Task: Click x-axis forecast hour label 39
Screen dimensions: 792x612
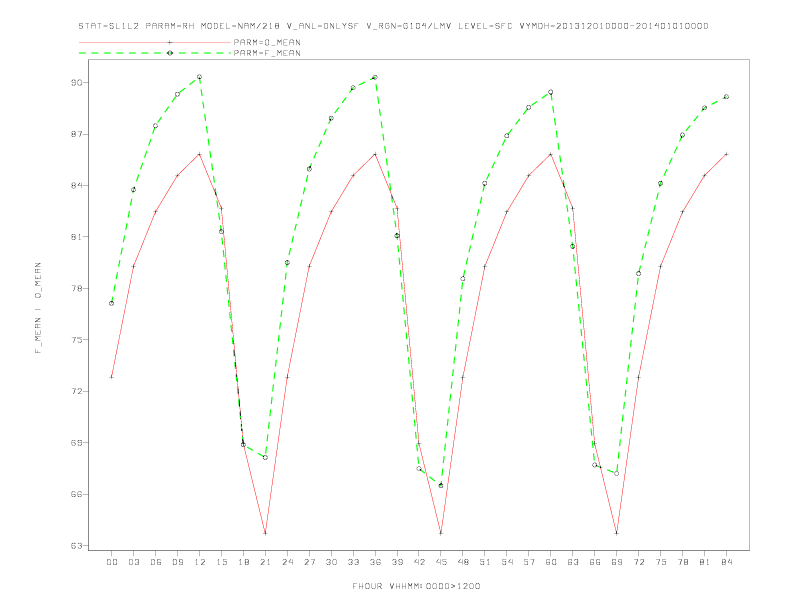Action: tap(397, 562)
